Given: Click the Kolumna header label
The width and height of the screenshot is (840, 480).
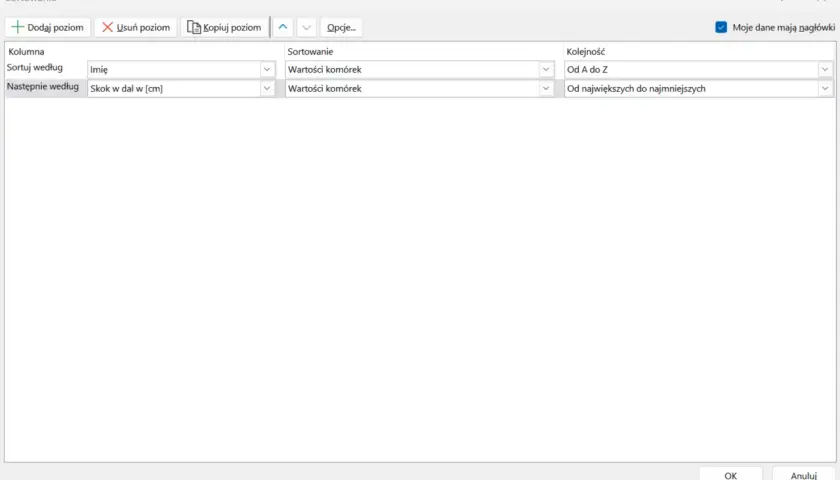Looking at the screenshot, I should tap(26, 51).
